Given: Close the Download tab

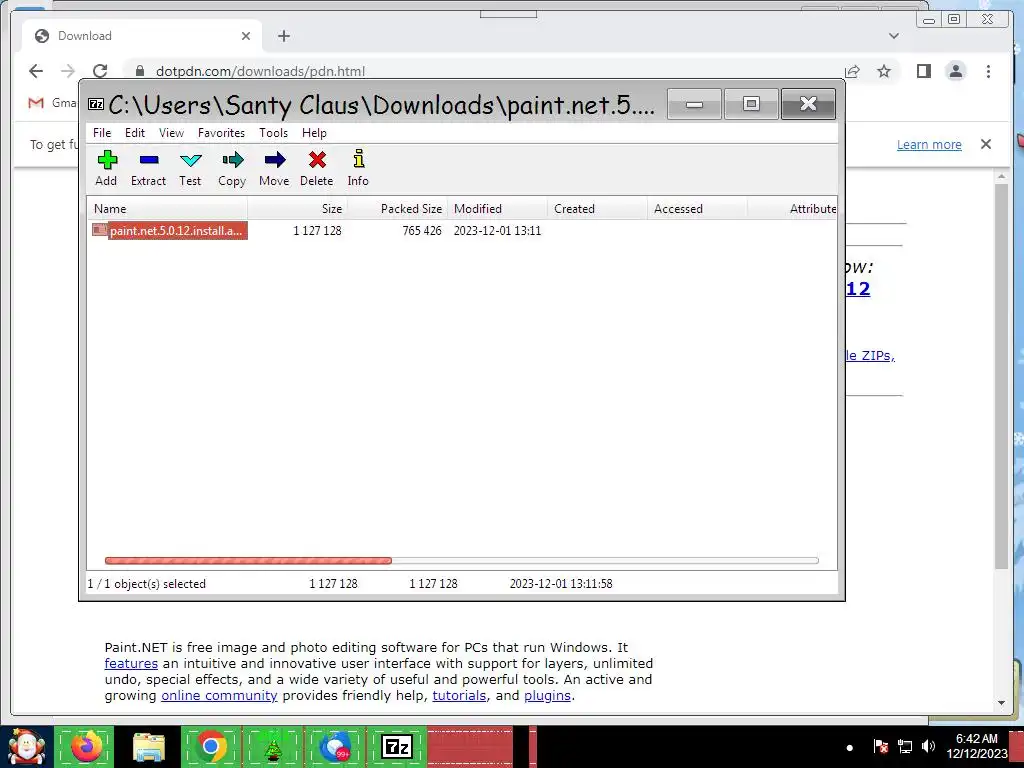Looking at the screenshot, I should pyautogui.click(x=246, y=36).
